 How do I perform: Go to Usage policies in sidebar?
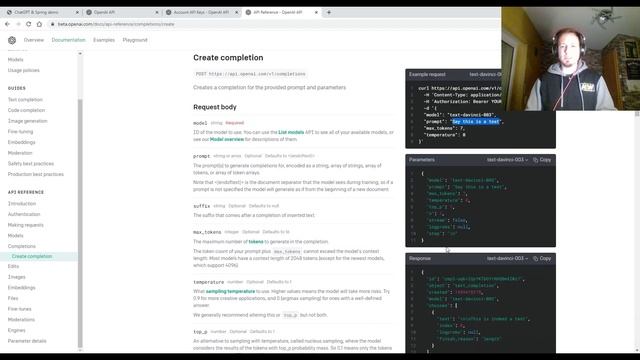click(24, 70)
